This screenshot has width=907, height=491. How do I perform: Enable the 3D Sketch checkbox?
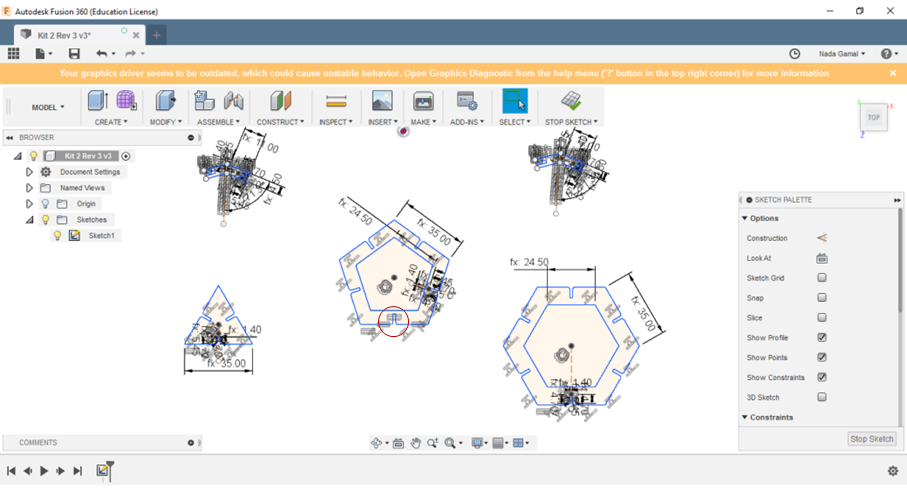pyautogui.click(x=822, y=397)
